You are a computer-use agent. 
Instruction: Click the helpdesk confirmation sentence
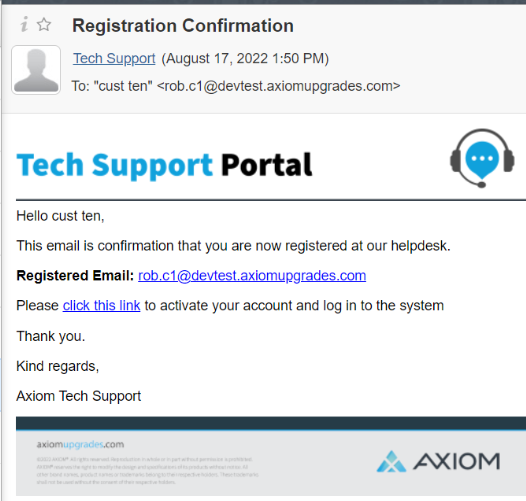(233, 246)
